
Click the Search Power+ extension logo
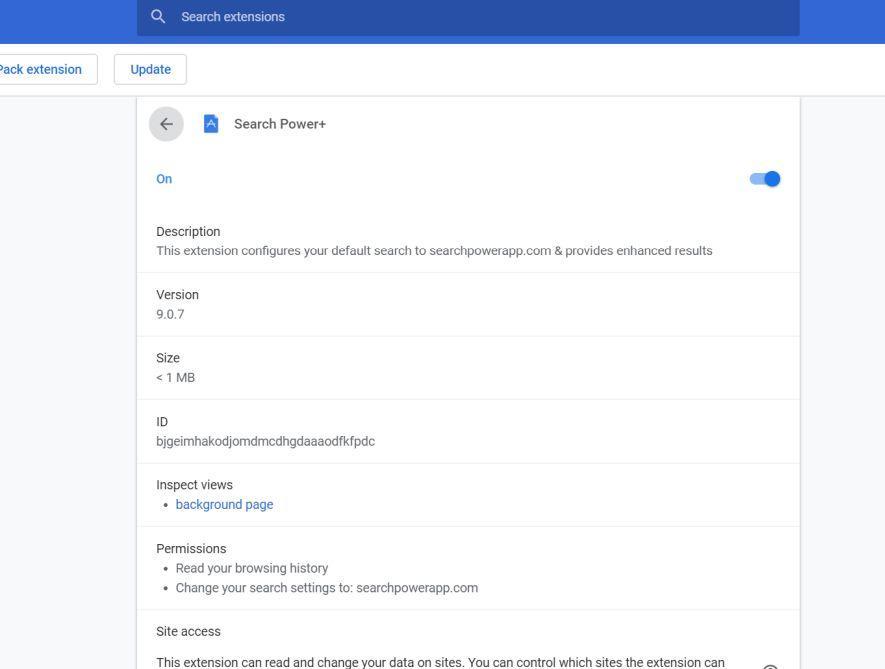coord(211,123)
